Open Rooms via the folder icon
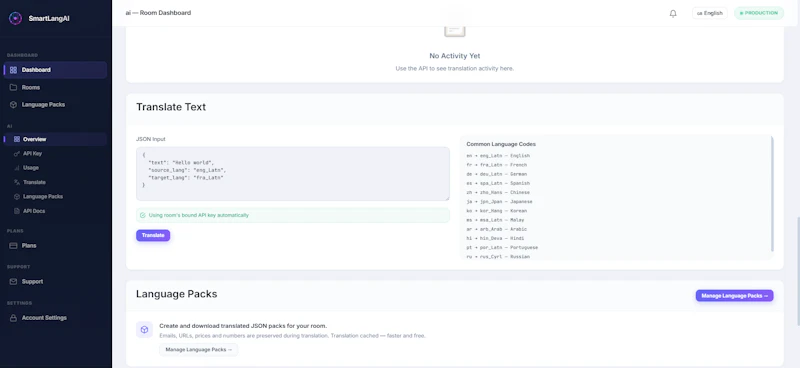 click(x=13, y=87)
